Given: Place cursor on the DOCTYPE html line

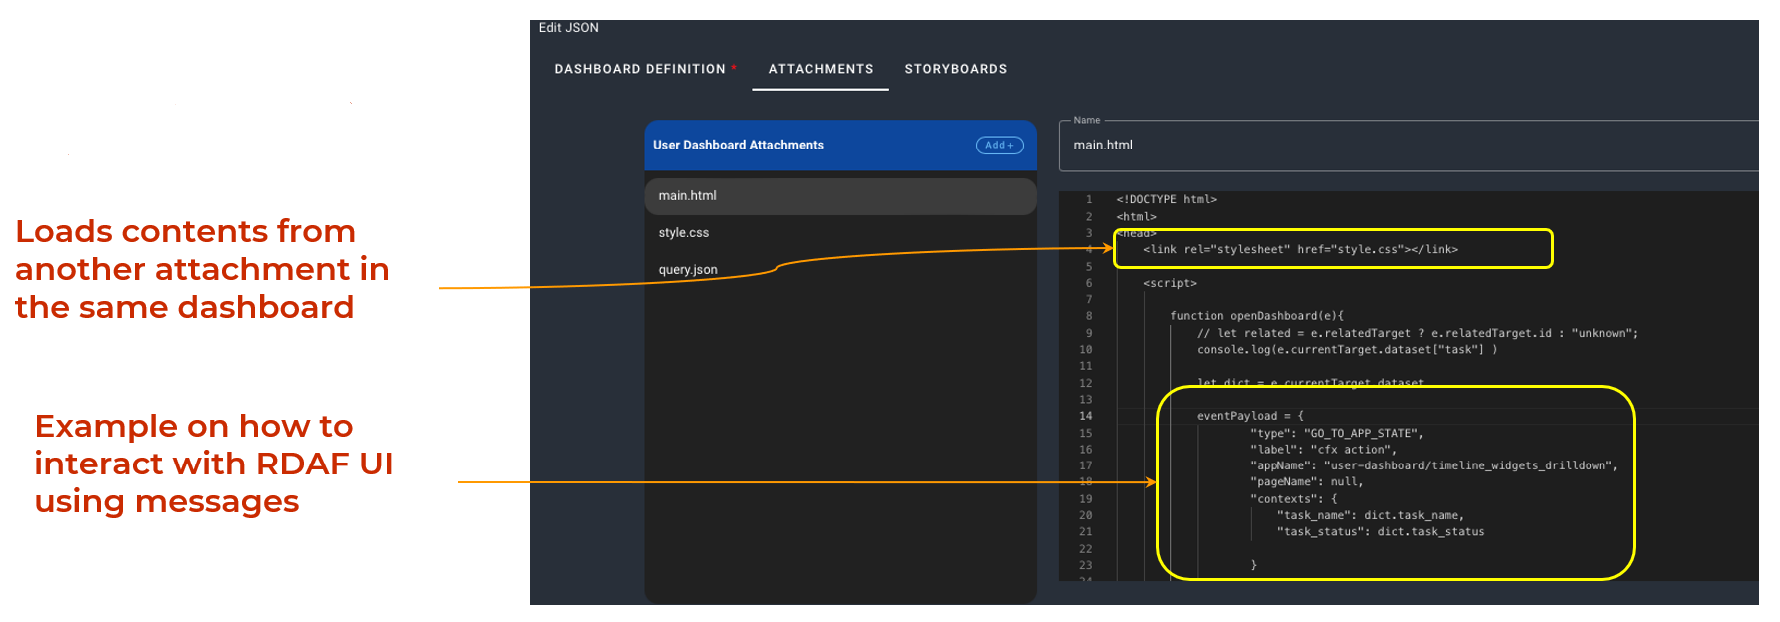Looking at the screenshot, I should (x=1166, y=200).
